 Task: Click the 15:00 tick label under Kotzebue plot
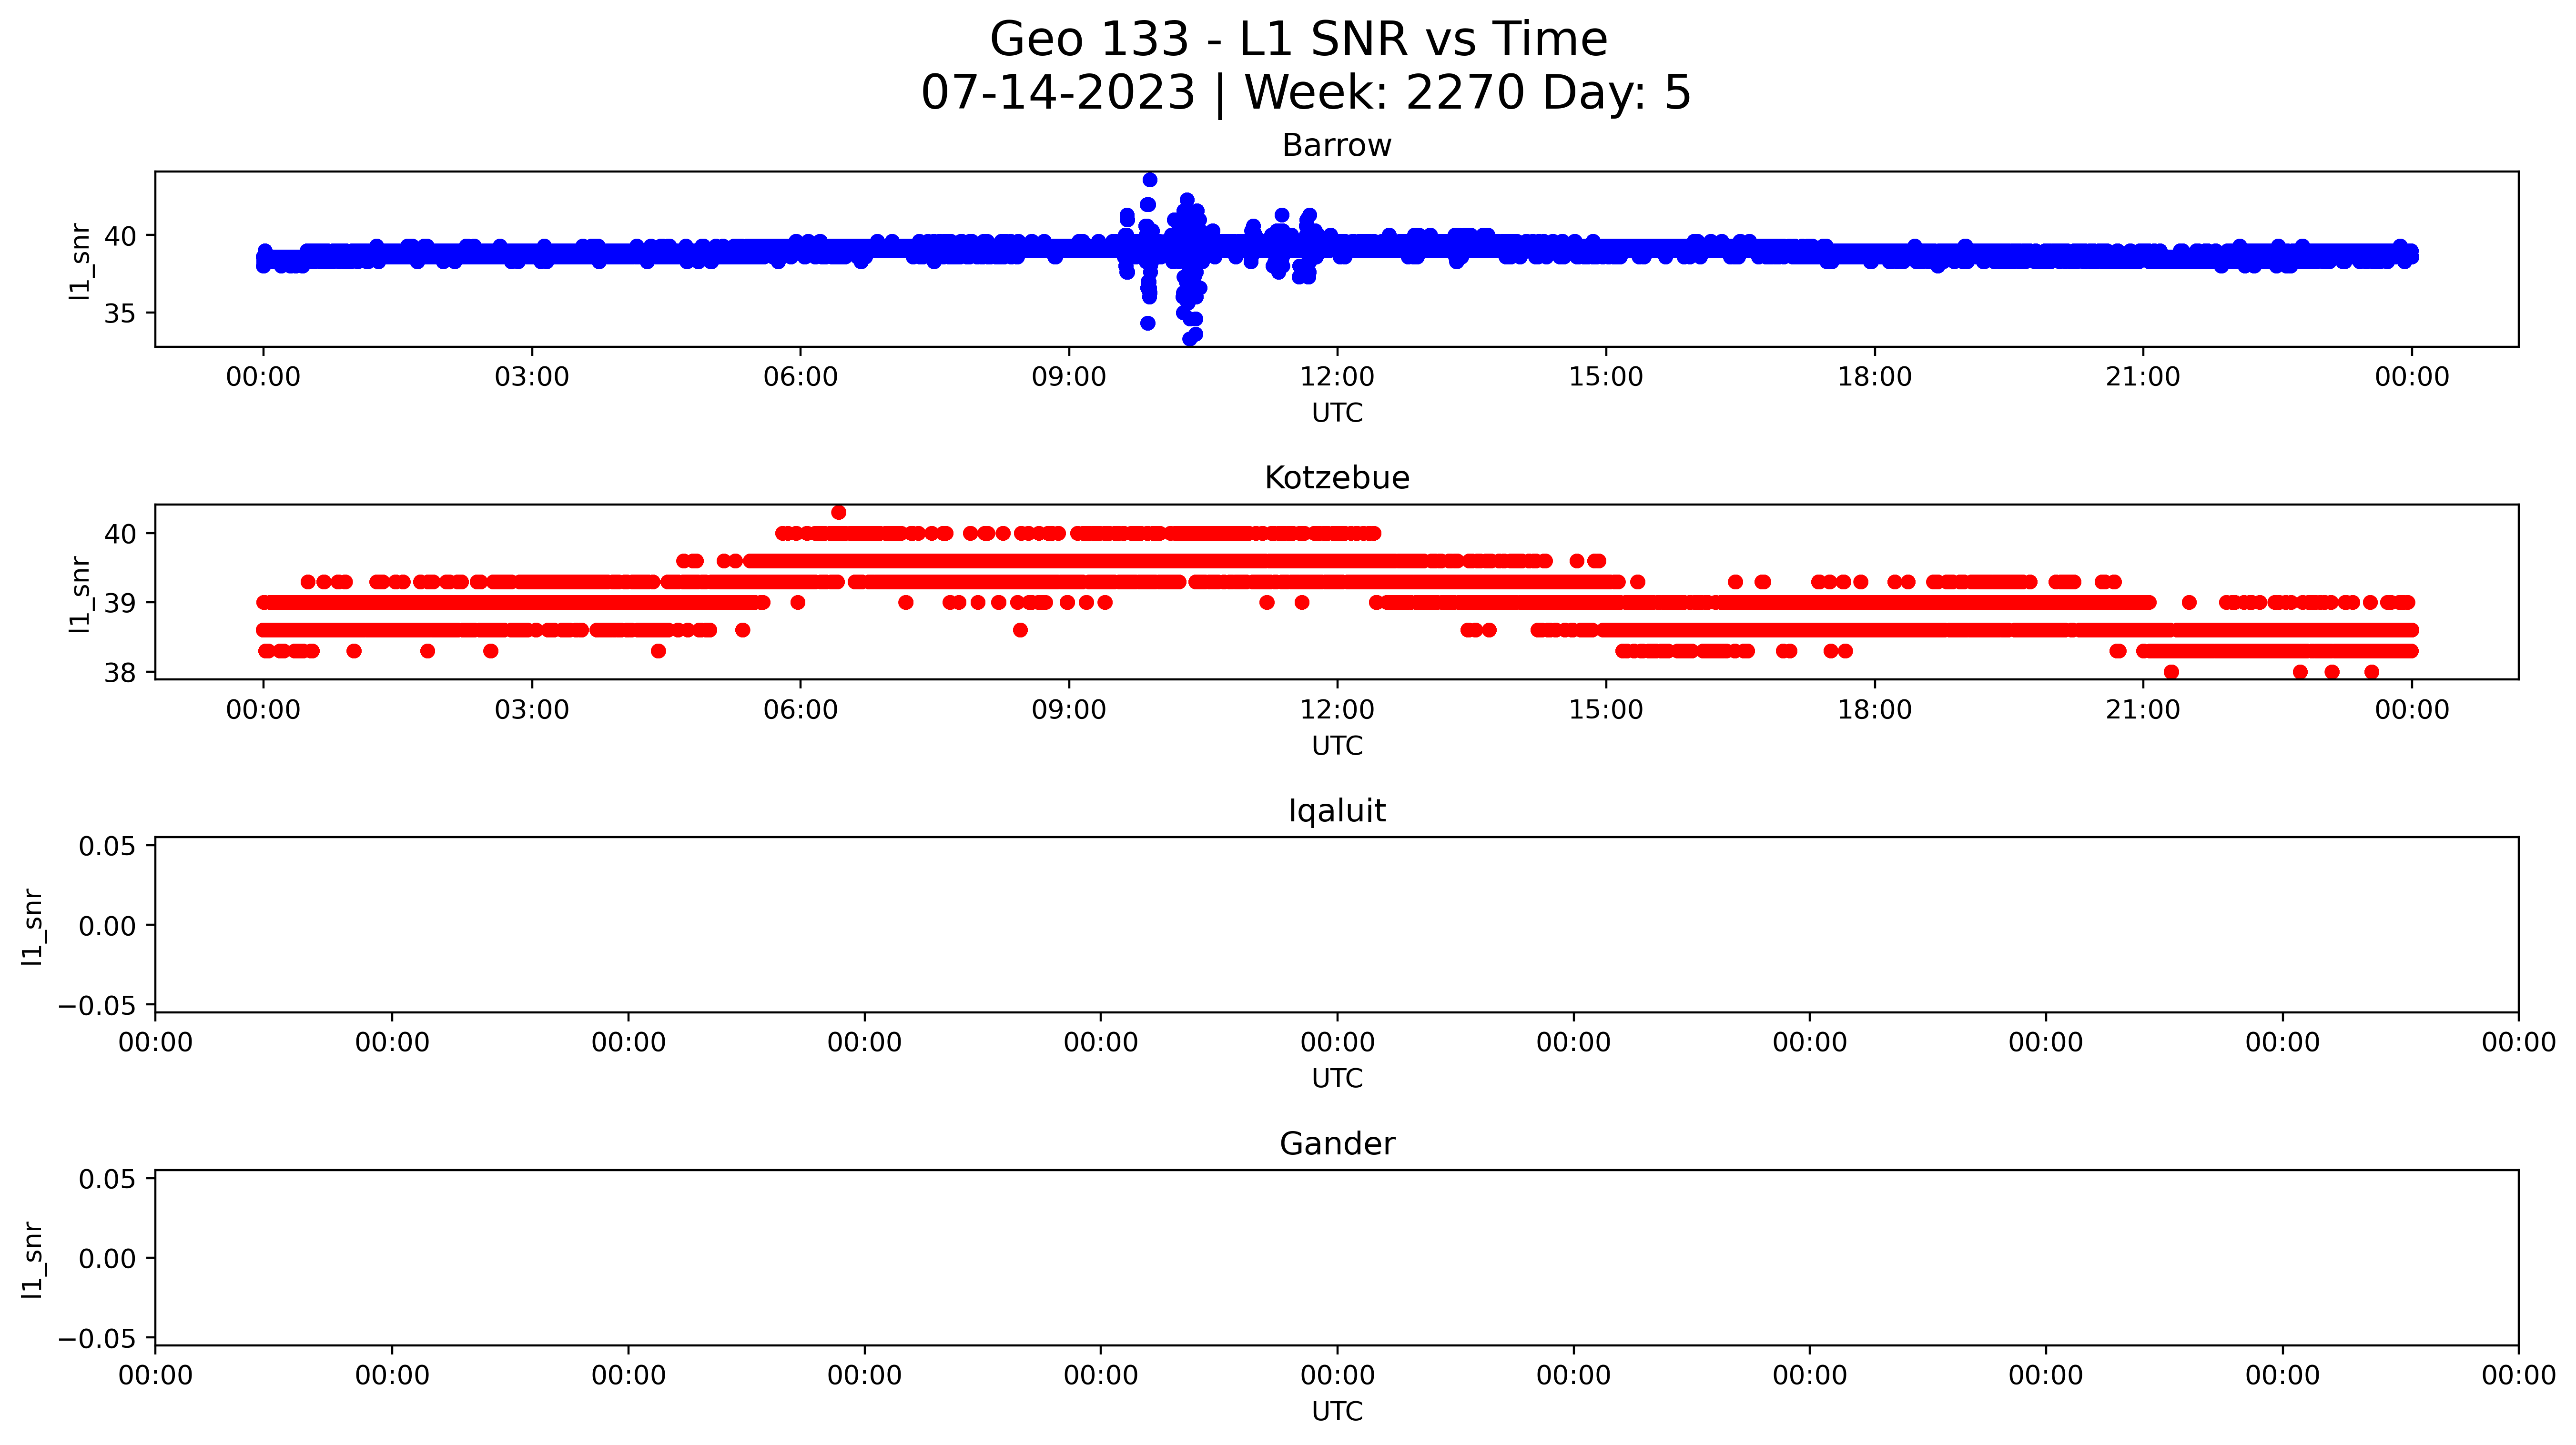tap(1606, 710)
